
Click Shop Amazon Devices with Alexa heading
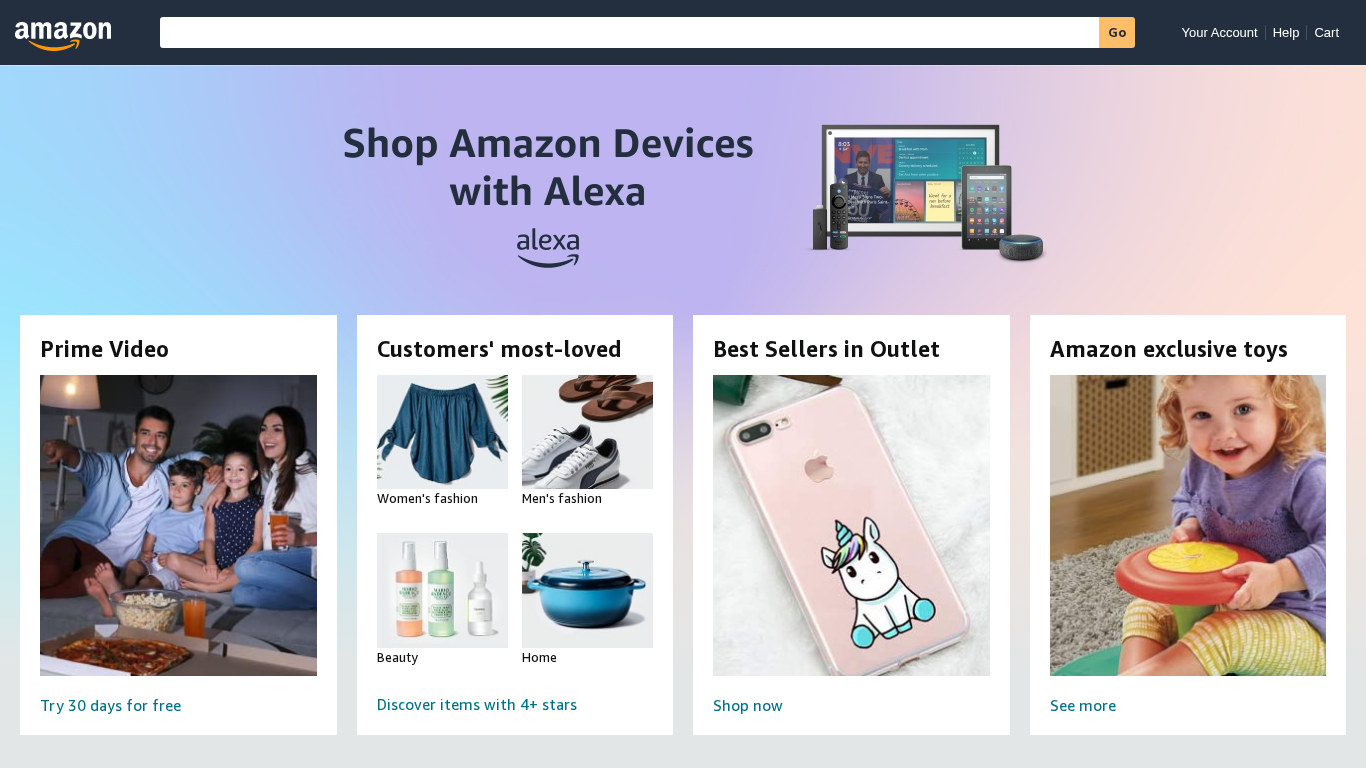coord(548,167)
